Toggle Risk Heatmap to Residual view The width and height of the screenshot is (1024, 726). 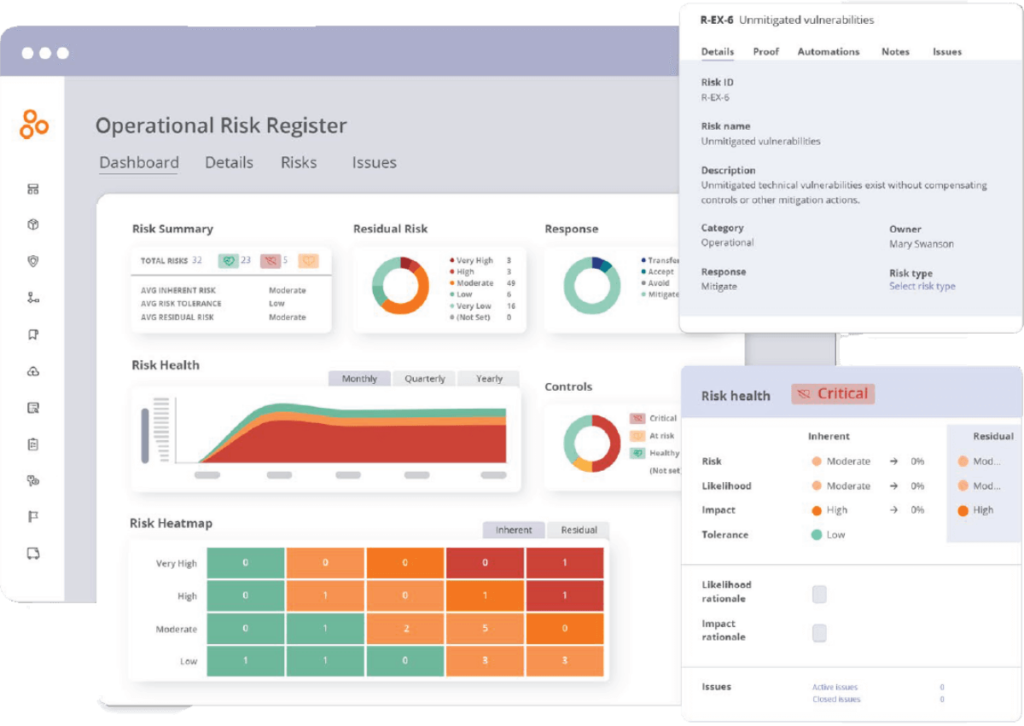coord(579,530)
